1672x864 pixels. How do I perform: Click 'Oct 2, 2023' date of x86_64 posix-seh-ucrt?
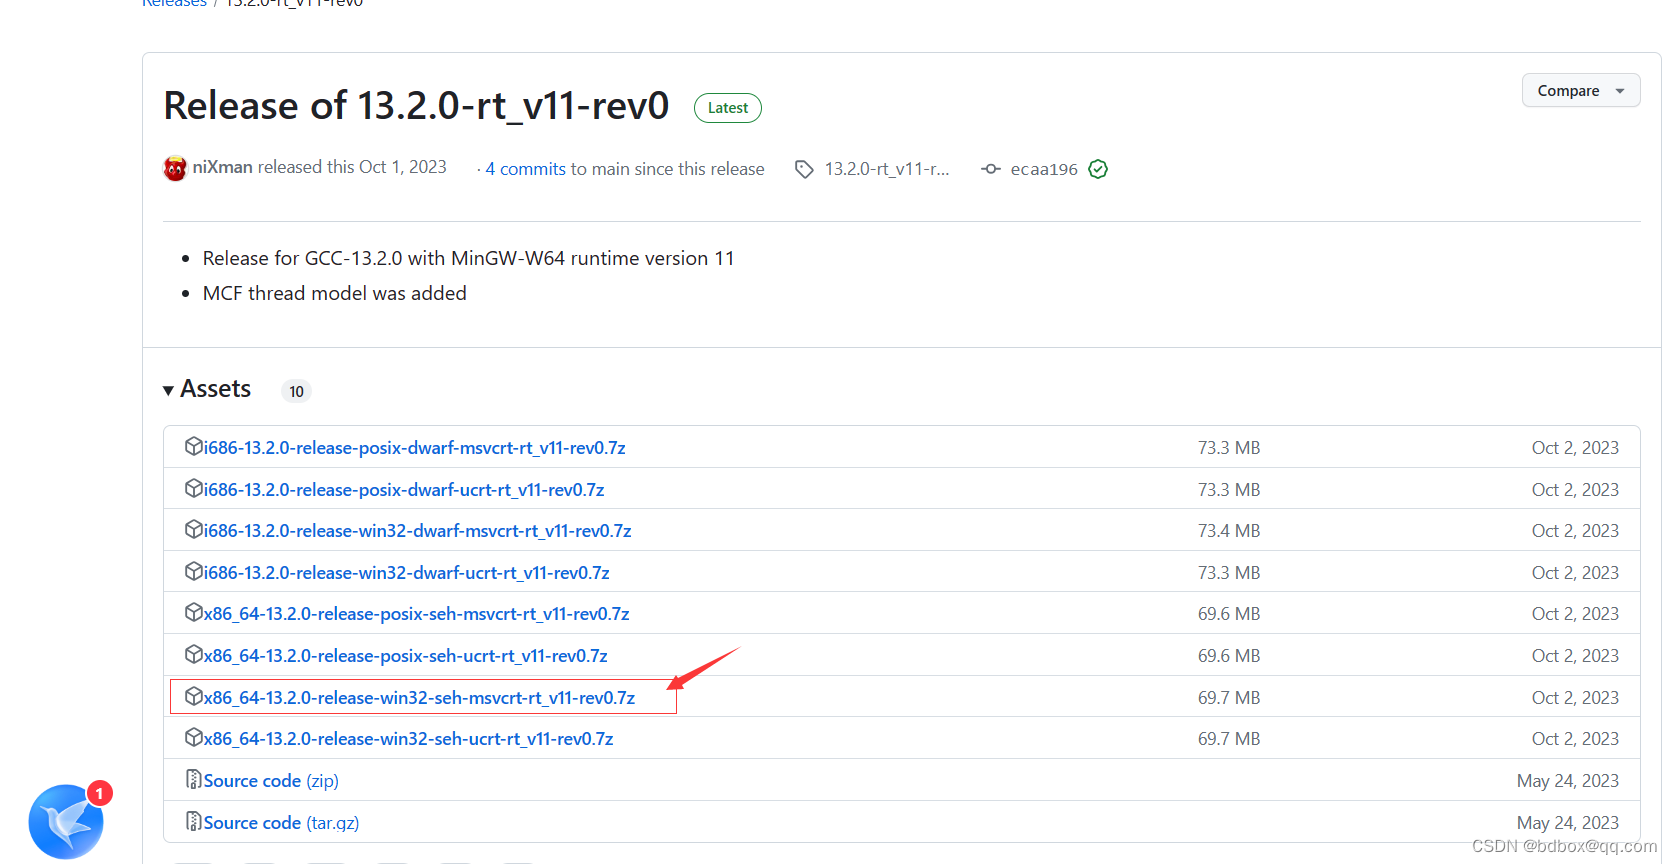tap(1575, 656)
